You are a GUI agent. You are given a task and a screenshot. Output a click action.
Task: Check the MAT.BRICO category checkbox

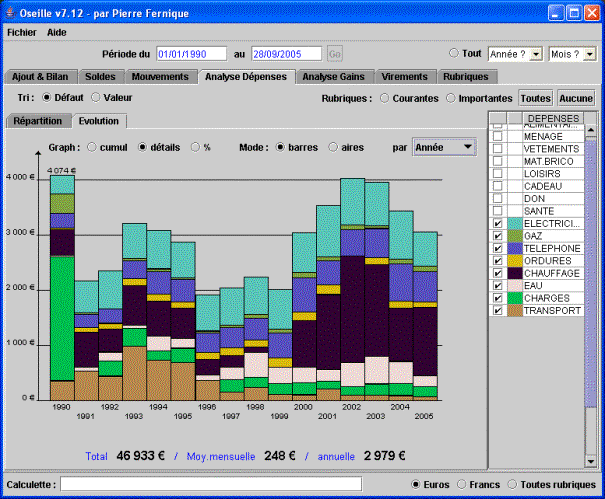pos(498,161)
